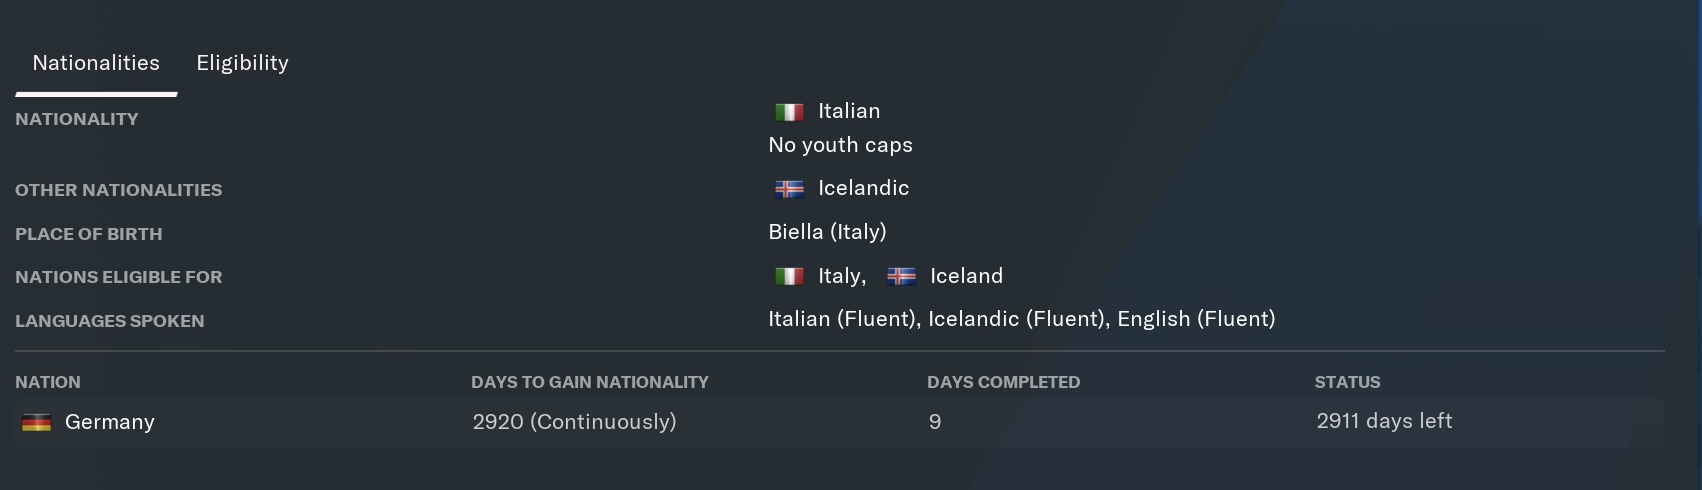Click the languages spoken text
1702x490 pixels.
tap(1021, 319)
